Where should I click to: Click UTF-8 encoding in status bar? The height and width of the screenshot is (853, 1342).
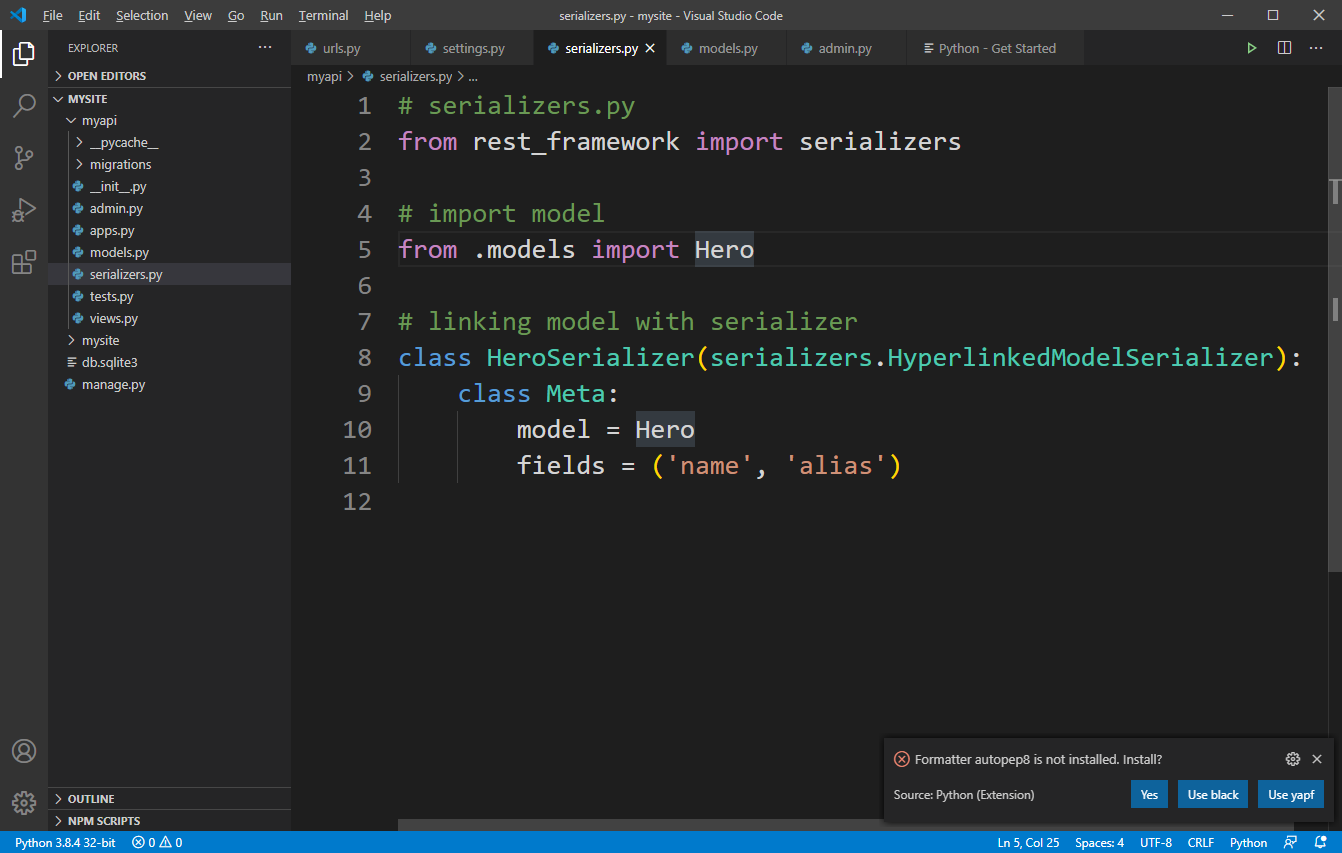1156,843
